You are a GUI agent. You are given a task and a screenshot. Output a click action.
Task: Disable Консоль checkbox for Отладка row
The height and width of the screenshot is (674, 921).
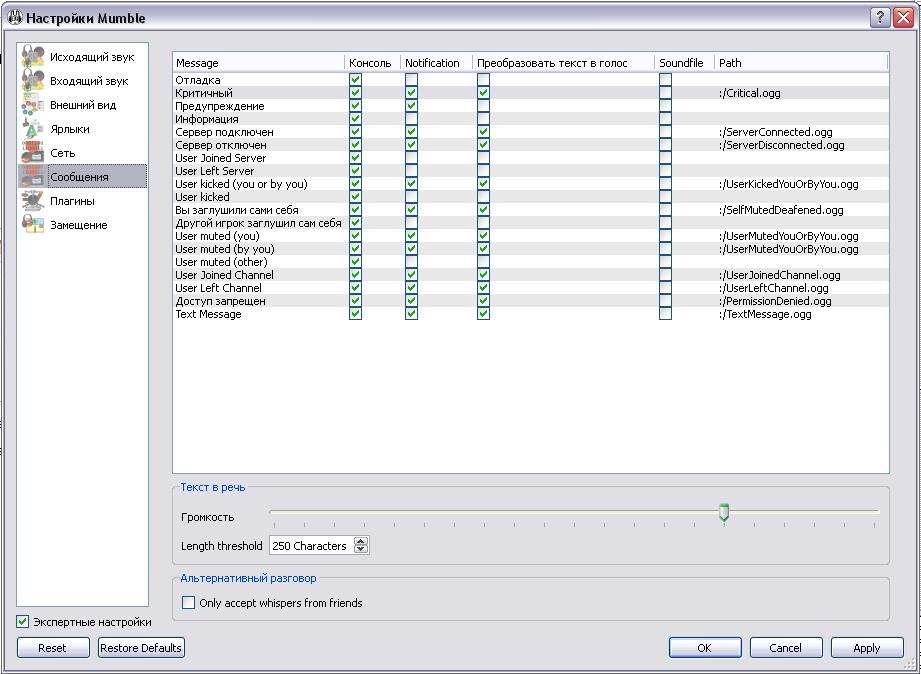tap(355, 80)
